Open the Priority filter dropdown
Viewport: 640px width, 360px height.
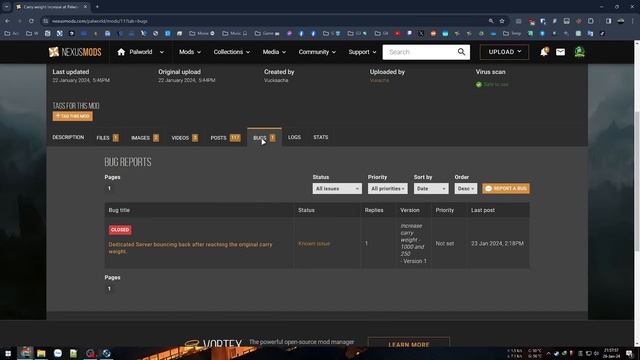387,189
